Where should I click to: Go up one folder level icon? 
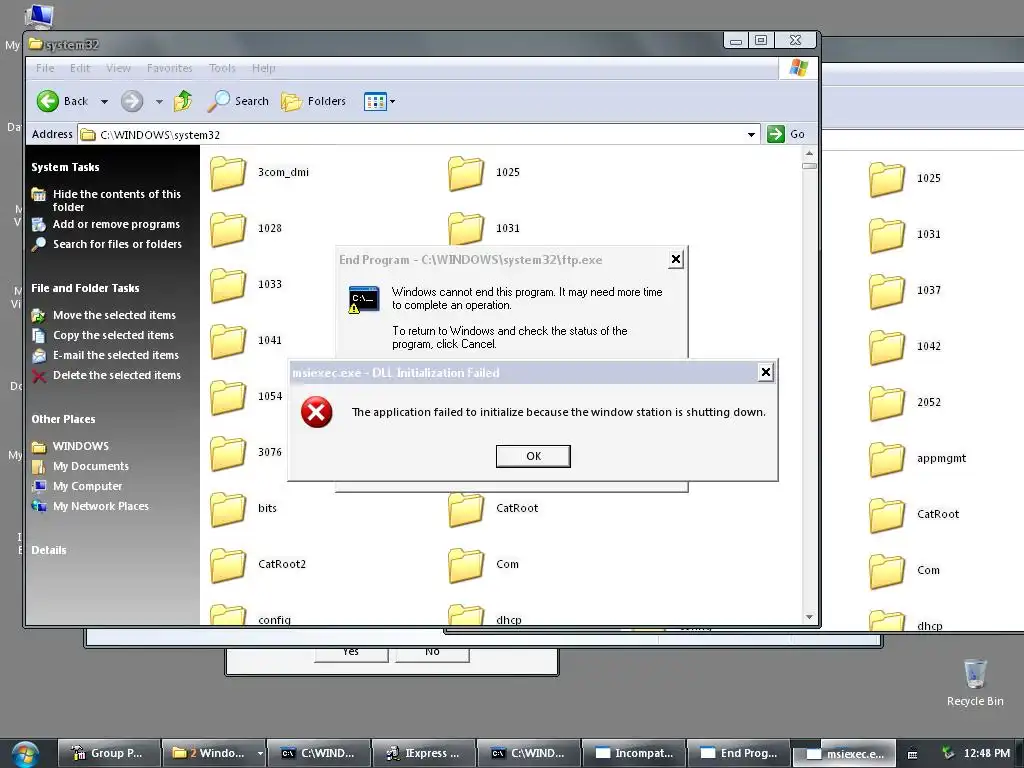coord(183,101)
